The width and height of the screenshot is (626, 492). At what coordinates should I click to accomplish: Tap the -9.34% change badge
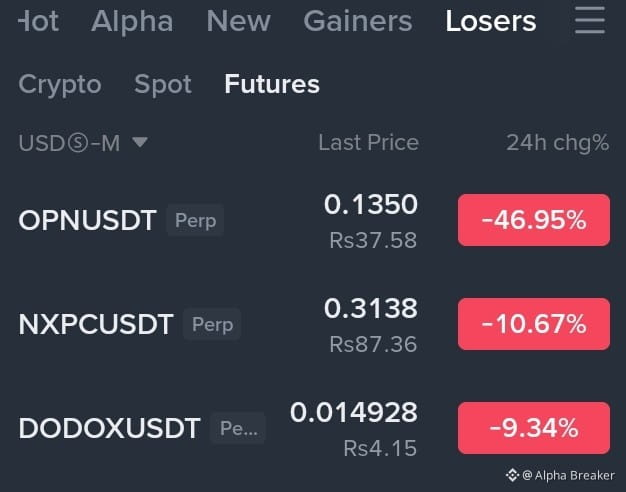pyautogui.click(x=534, y=428)
